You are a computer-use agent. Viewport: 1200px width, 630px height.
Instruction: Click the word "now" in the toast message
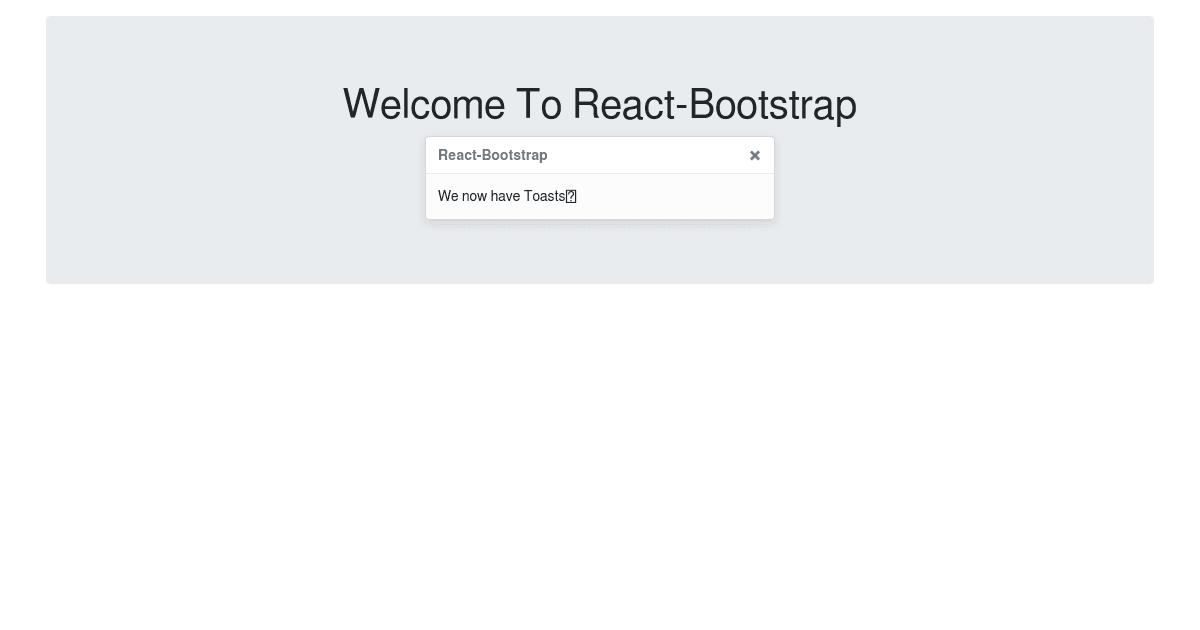click(474, 196)
